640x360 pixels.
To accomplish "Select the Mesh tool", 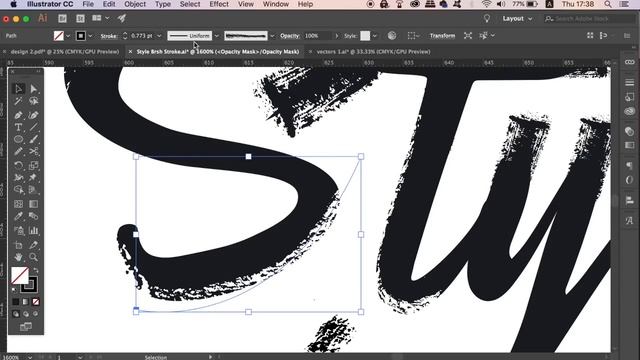I will tap(18, 204).
